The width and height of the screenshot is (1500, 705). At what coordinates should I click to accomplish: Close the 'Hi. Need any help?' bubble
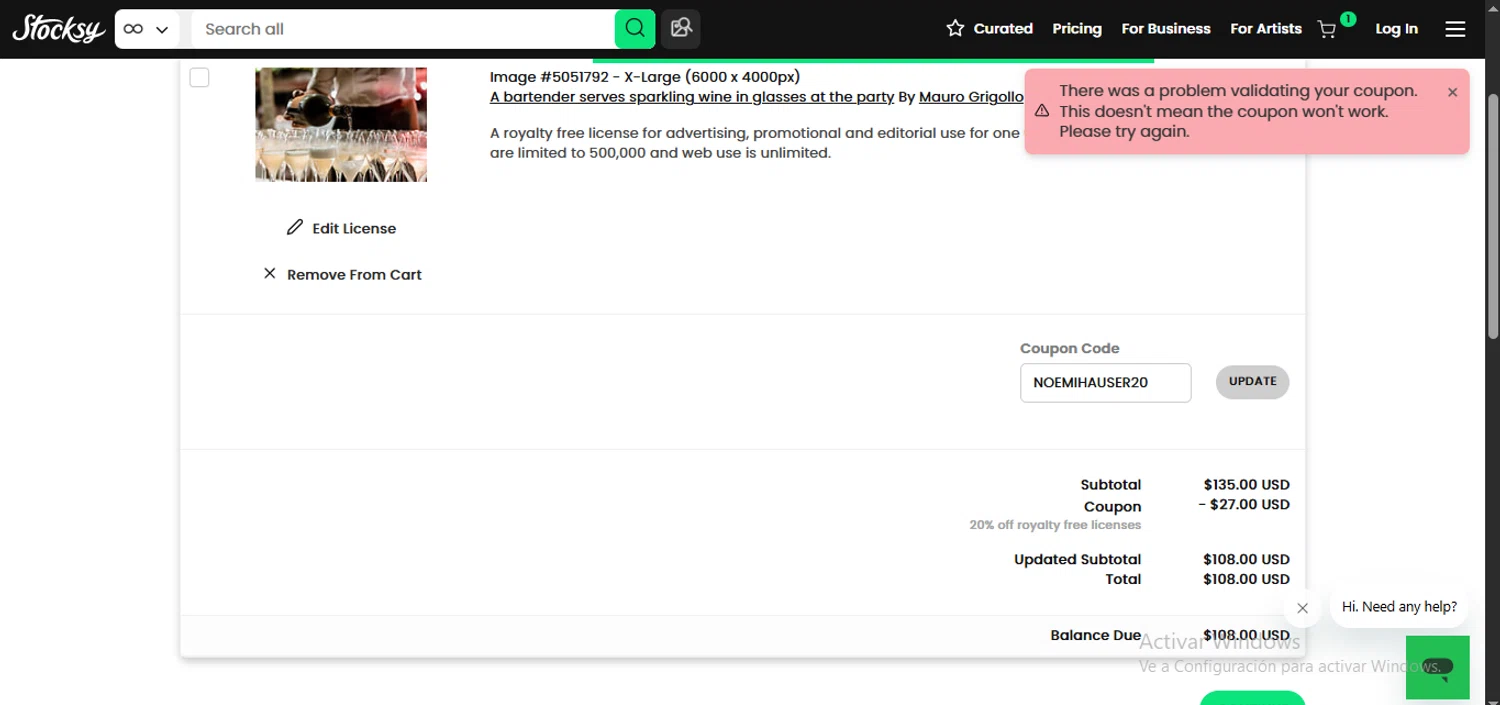click(x=1302, y=608)
